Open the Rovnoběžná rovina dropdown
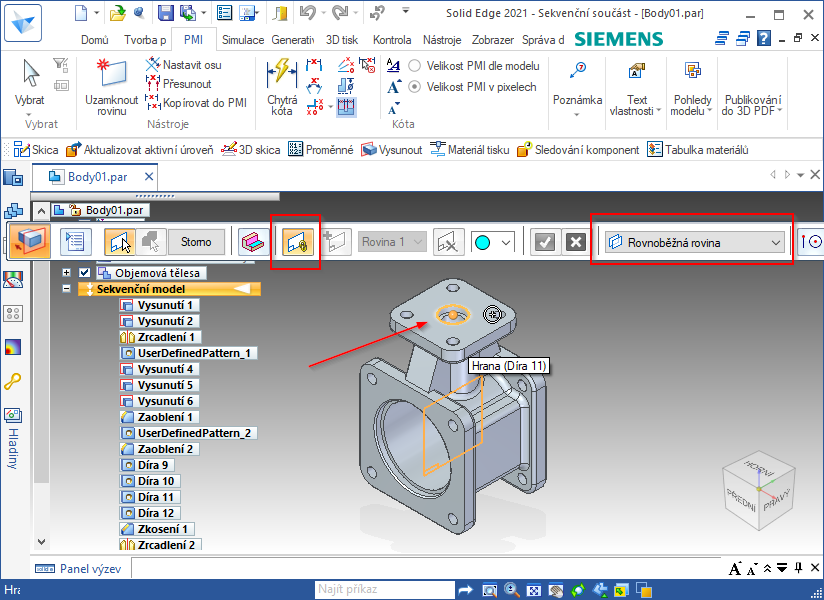Screen dimensions: 824x600 coord(775,242)
